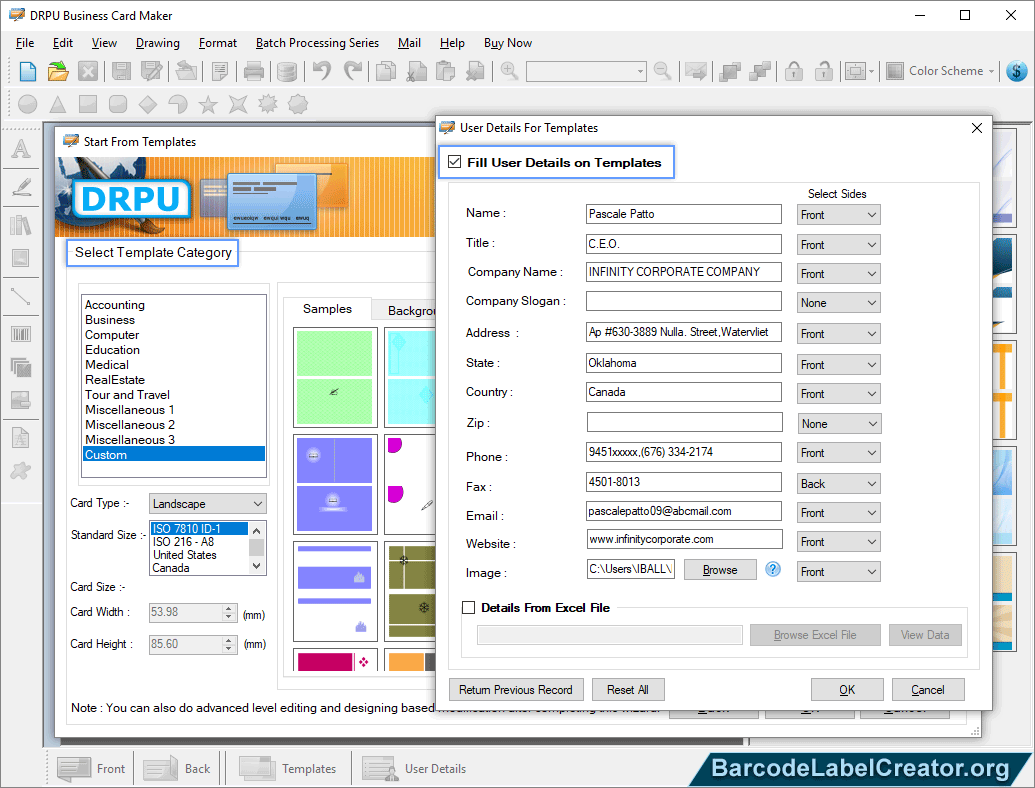This screenshot has height=788, width=1035.
Task: Open the Drawing menu
Action: coord(157,43)
